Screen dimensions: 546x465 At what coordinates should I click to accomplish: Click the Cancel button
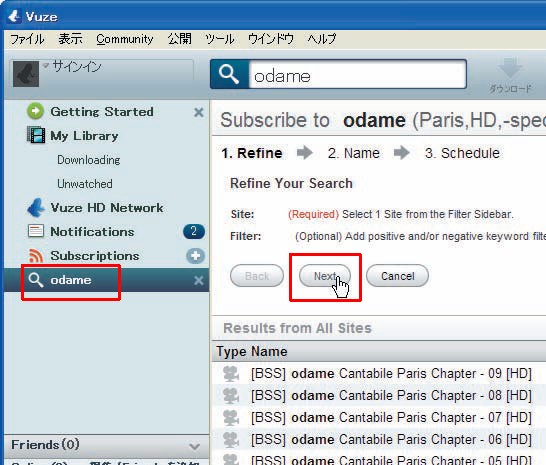click(397, 276)
